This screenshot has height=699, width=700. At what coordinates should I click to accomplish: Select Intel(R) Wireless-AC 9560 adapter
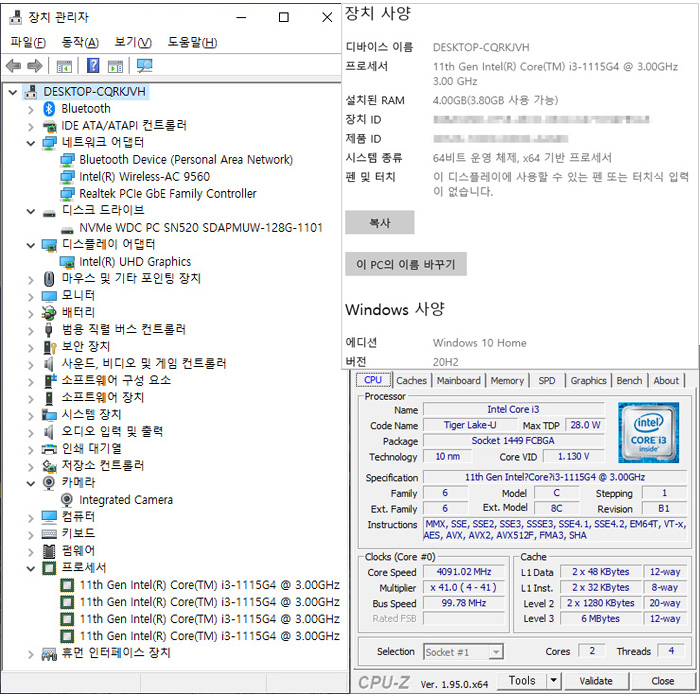tap(144, 177)
